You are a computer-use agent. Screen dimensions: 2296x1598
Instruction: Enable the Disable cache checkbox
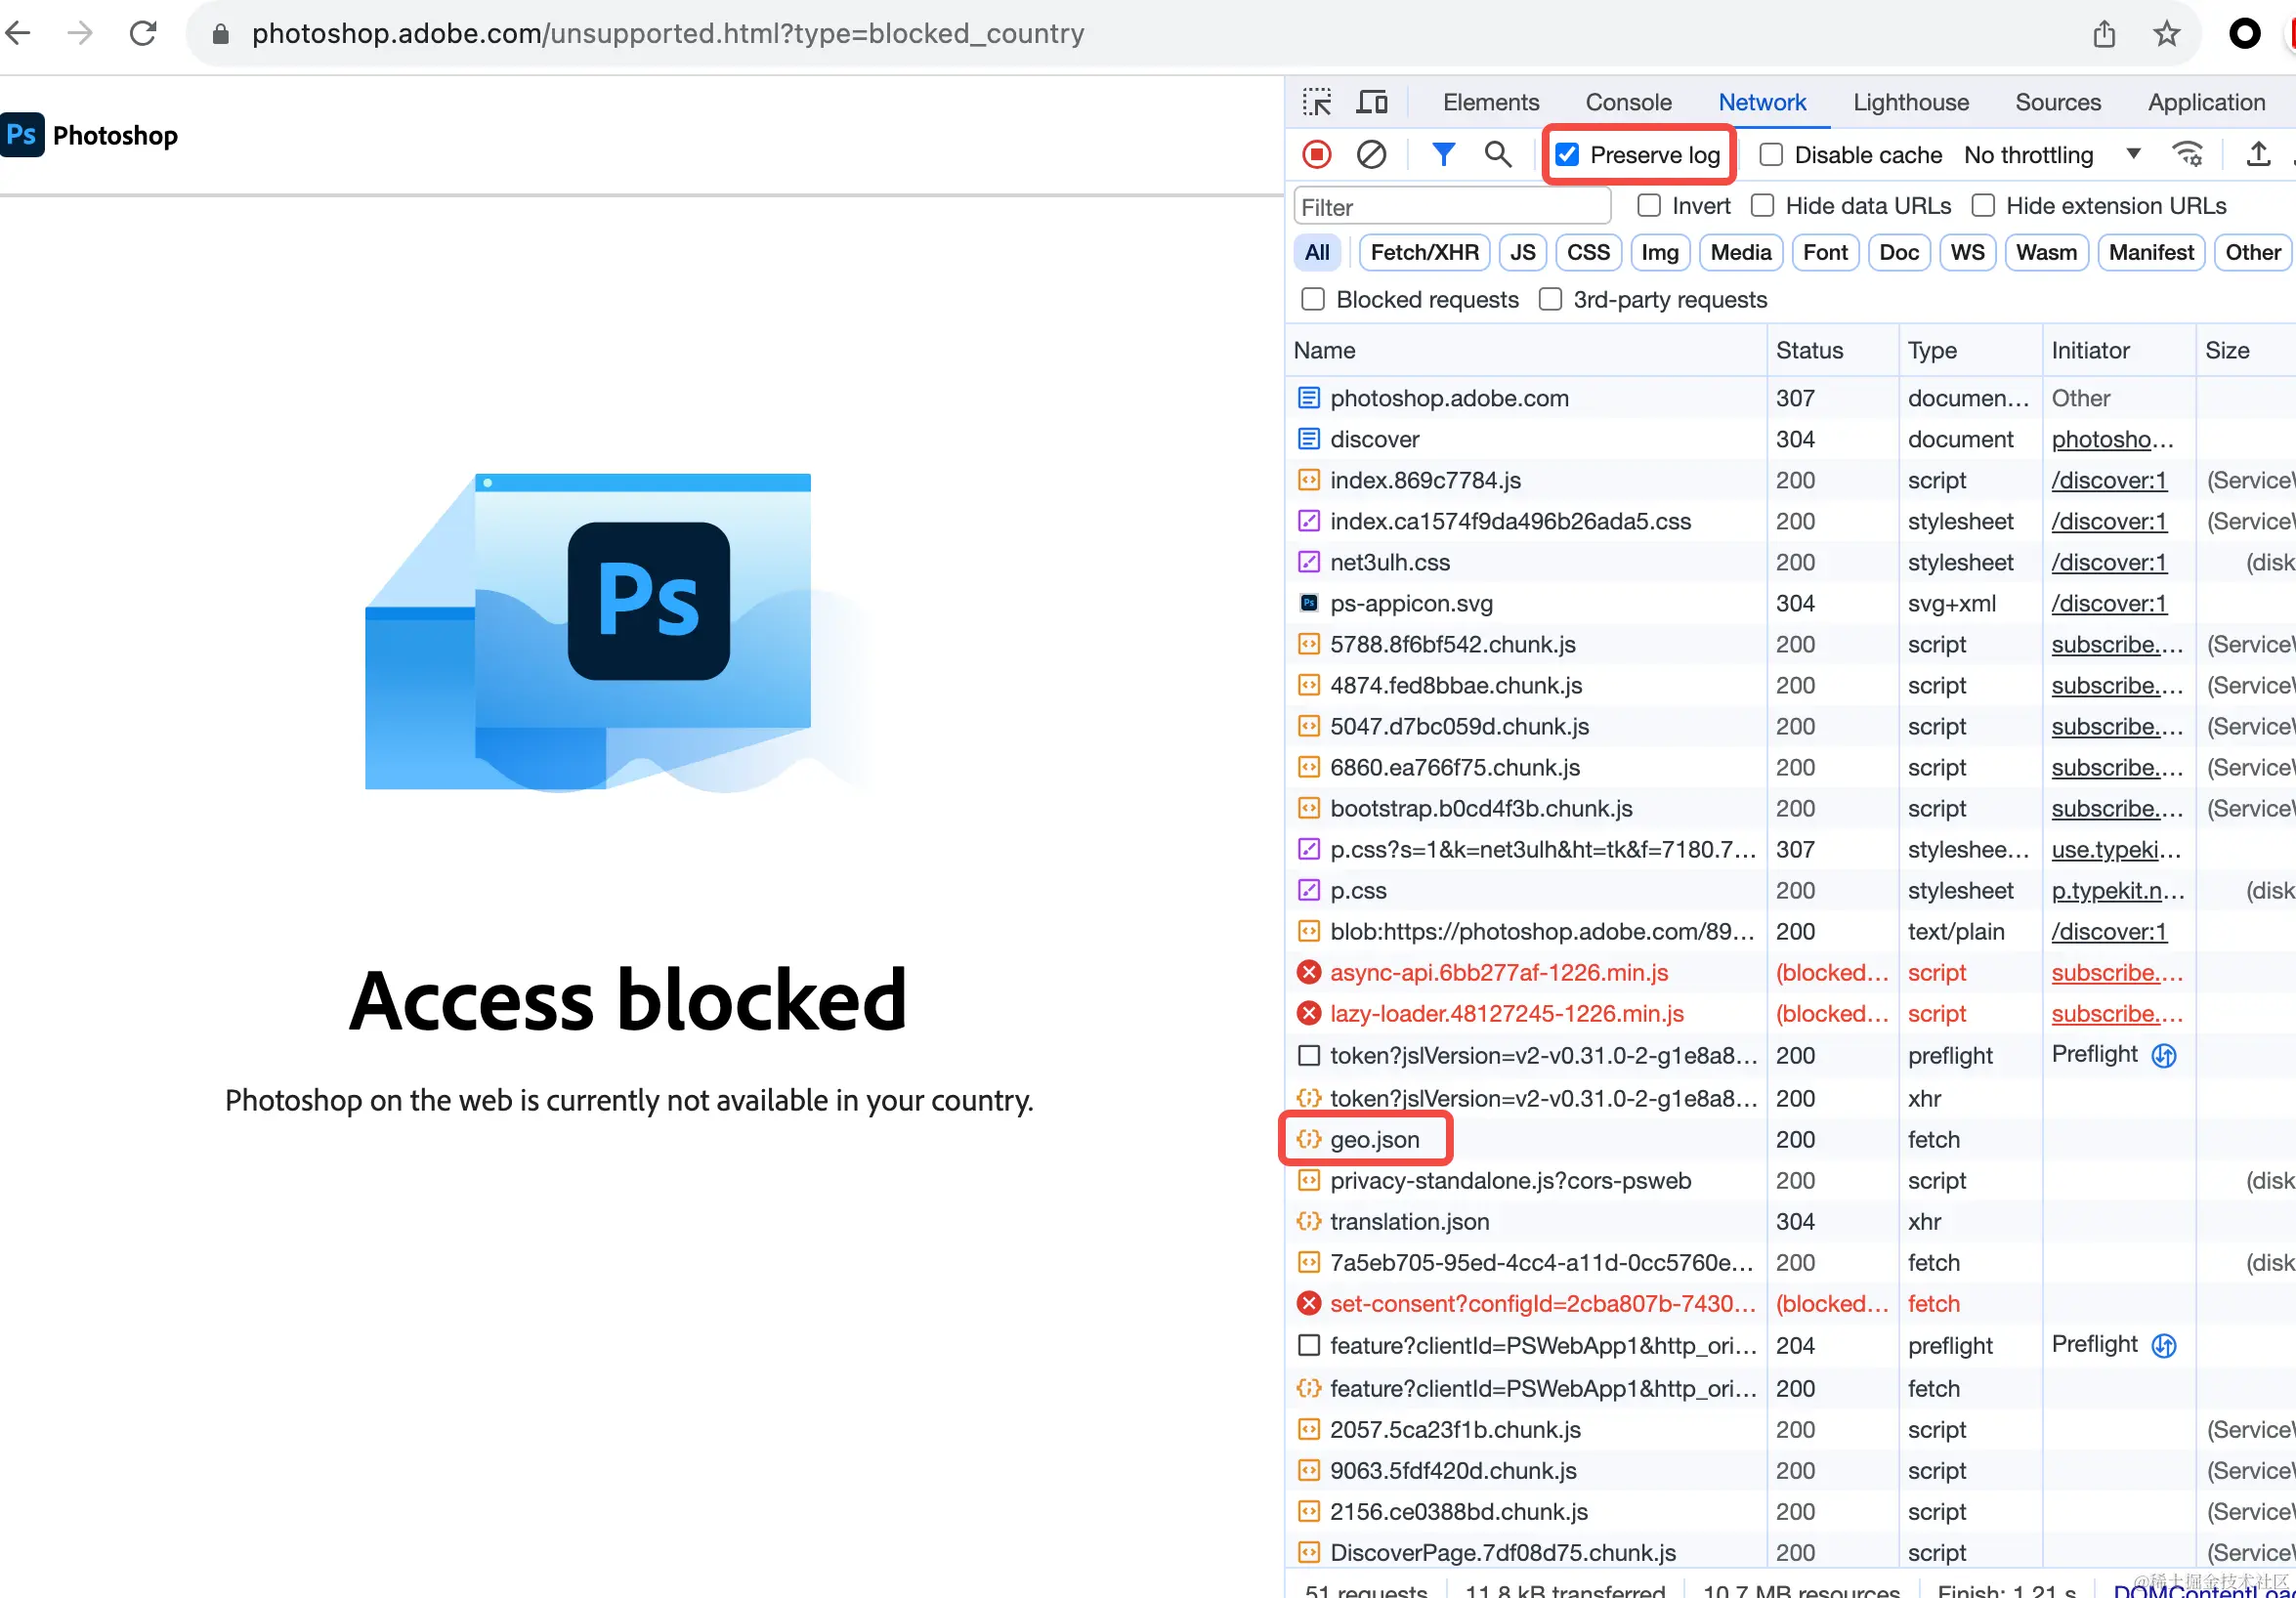click(1771, 155)
